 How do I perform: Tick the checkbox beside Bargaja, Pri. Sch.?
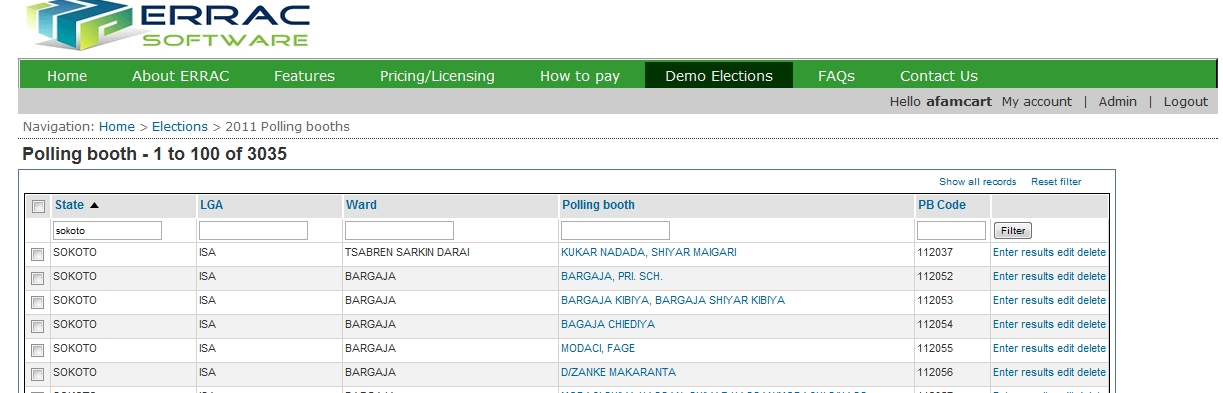pos(39,278)
